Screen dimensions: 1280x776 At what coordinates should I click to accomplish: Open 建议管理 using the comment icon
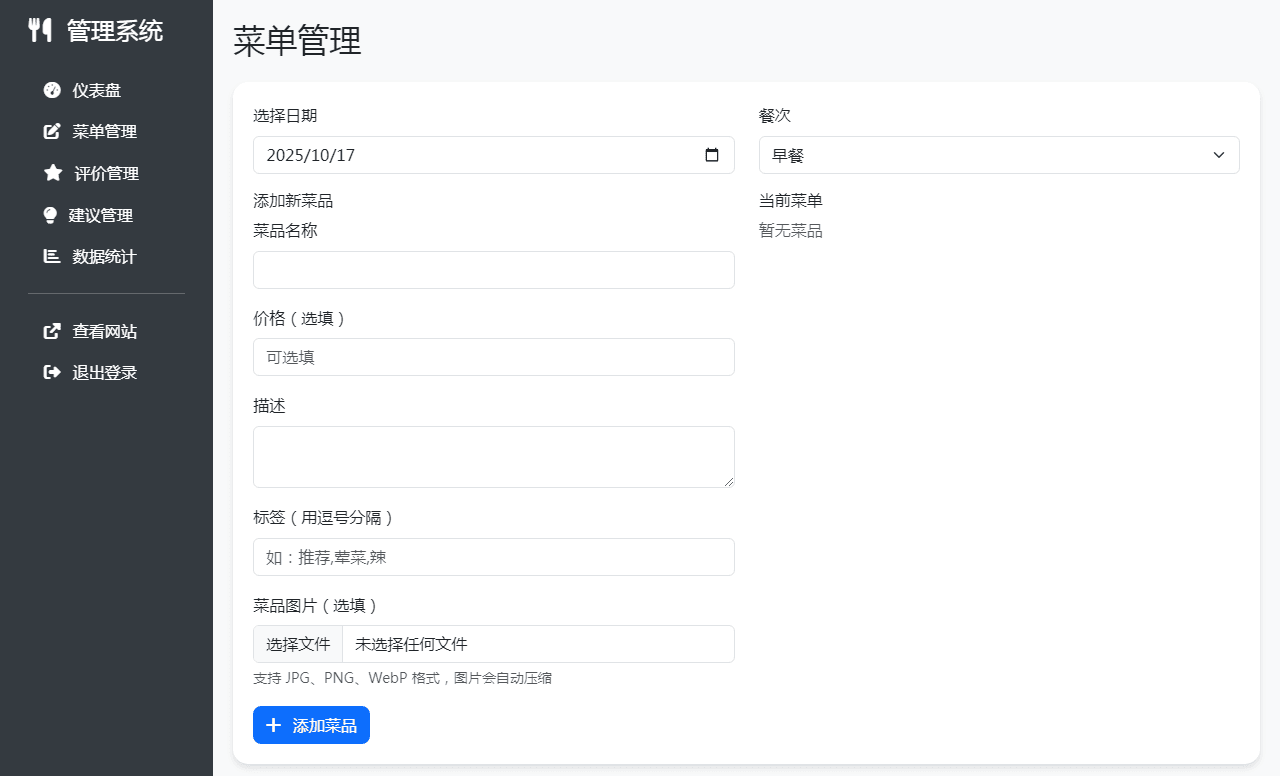(52, 215)
